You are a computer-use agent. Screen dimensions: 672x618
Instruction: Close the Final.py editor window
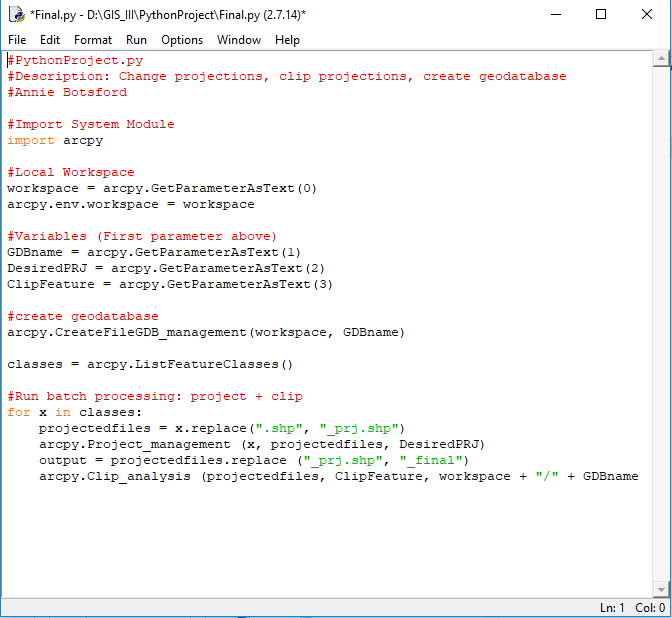647,14
